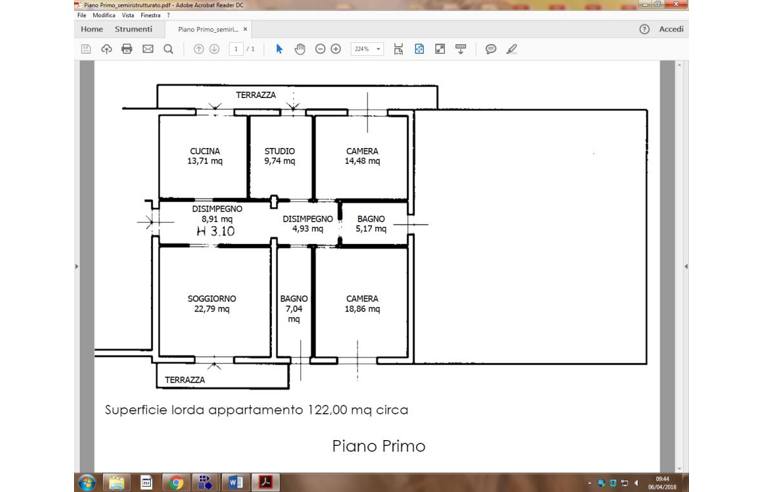764x492 pixels.
Task: Activate the arrow selection tool
Action: pos(279,49)
